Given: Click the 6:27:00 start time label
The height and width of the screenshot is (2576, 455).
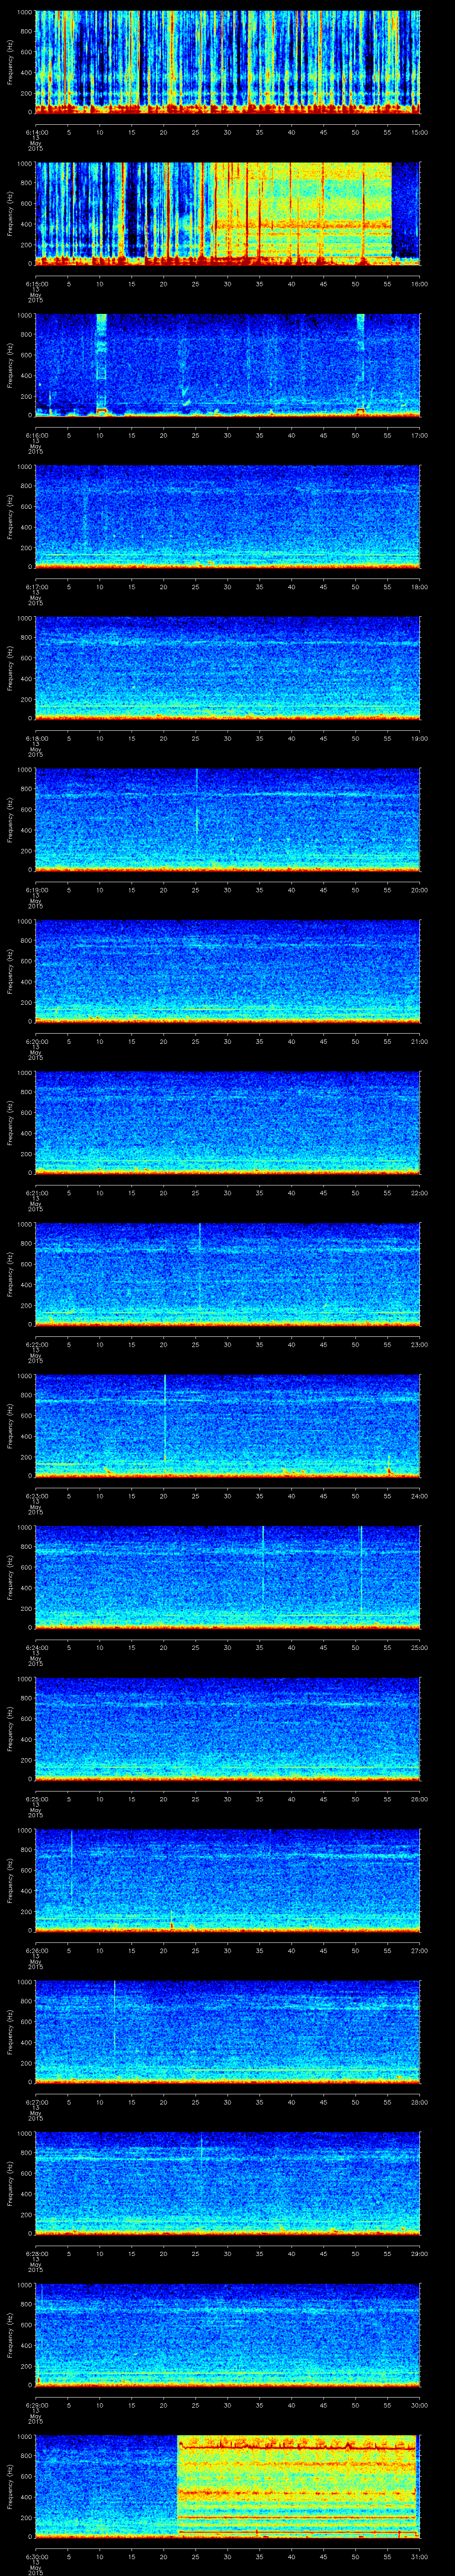Looking at the screenshot, I should (36, 2101).
